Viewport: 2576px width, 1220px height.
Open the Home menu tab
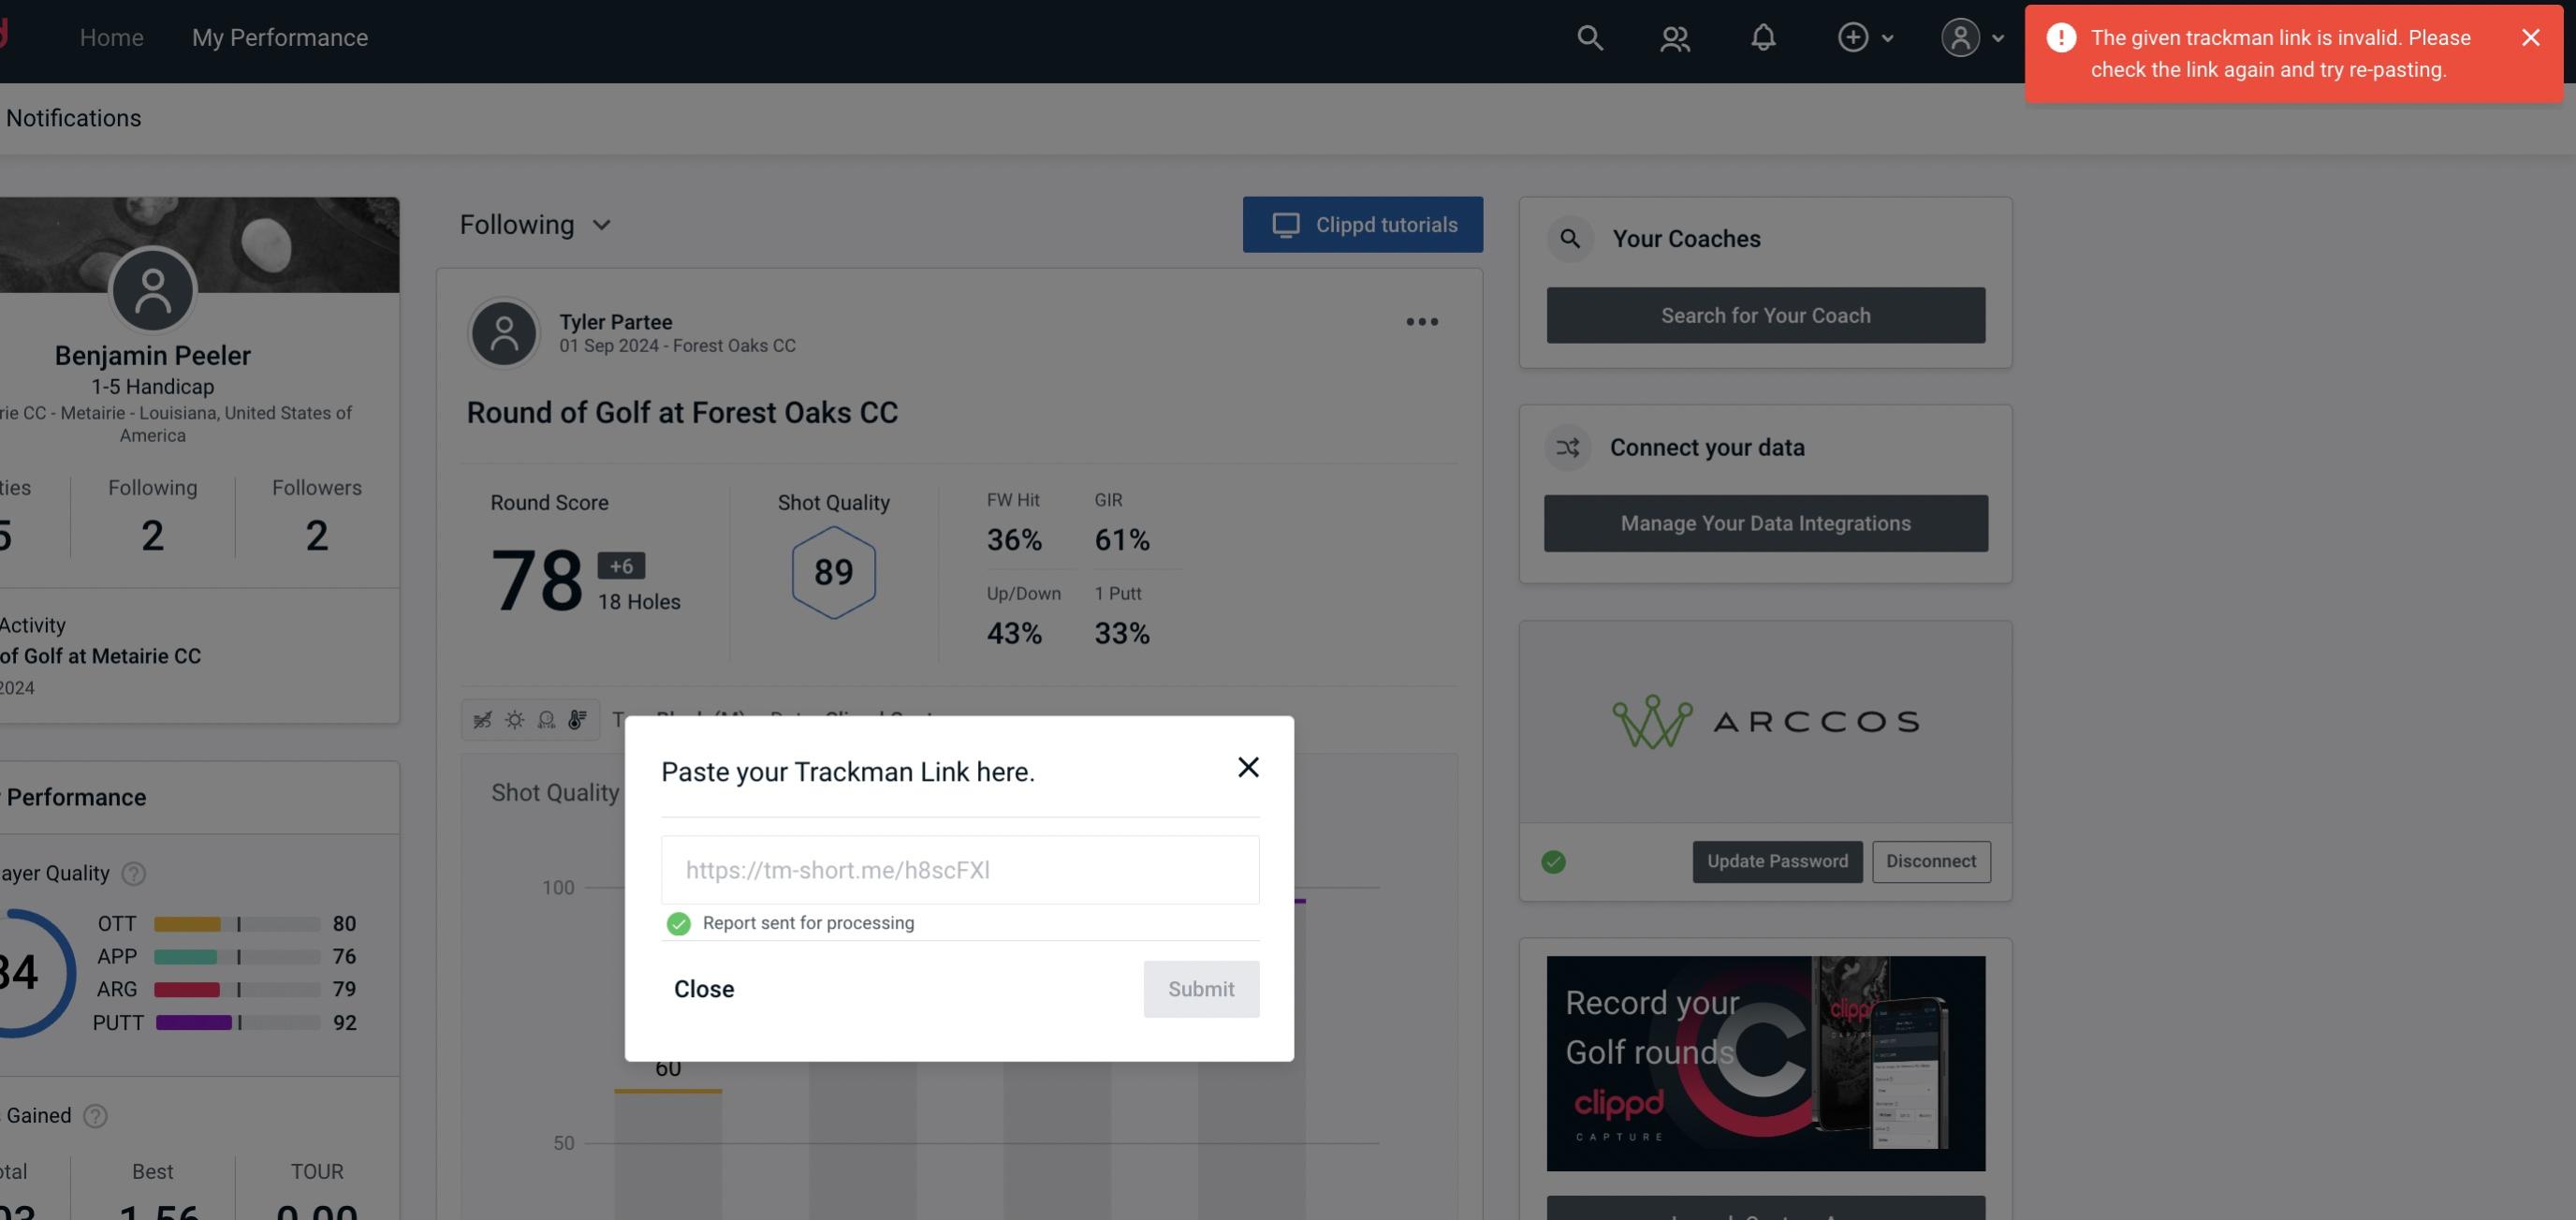[111, 37]
